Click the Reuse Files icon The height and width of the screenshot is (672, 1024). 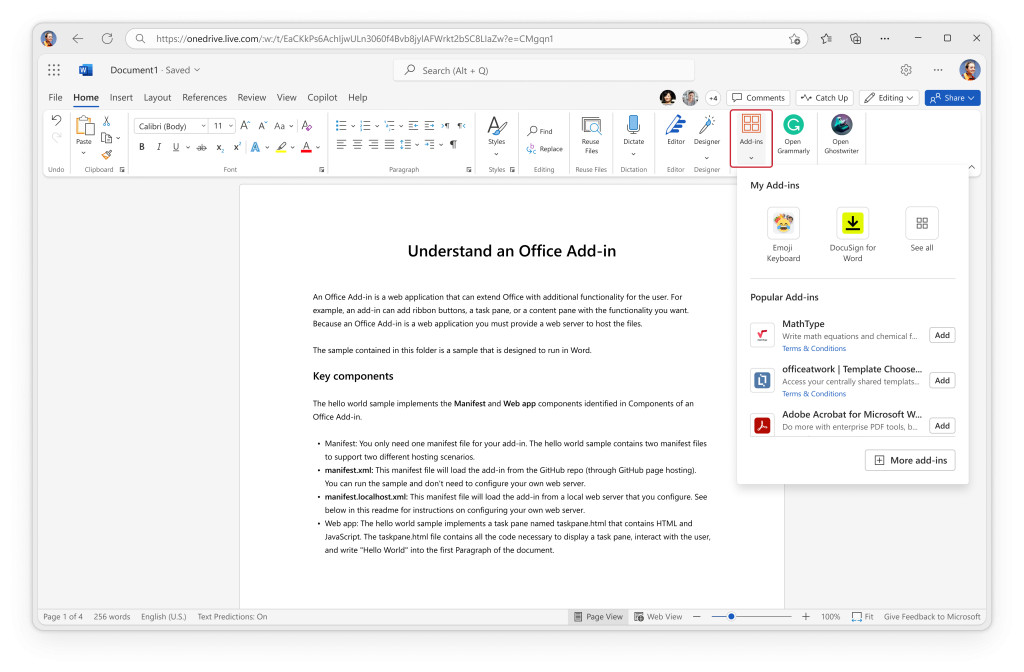590,133
